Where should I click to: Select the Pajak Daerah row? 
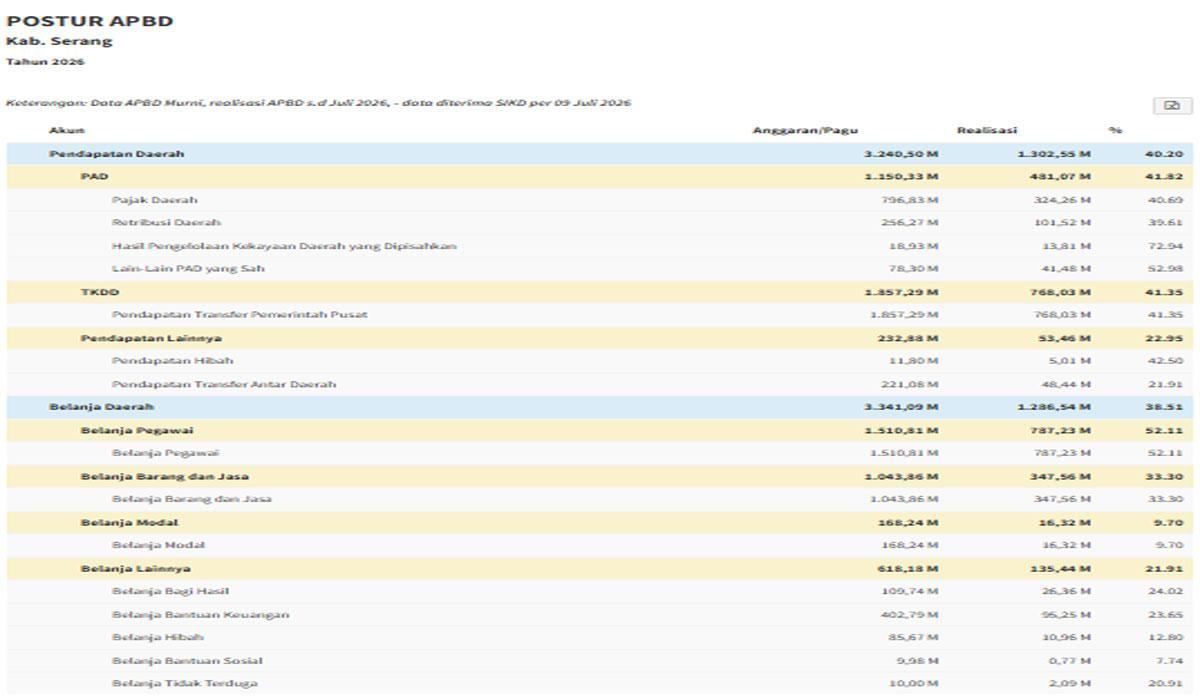pyautogui.click(x=600, y=200)
